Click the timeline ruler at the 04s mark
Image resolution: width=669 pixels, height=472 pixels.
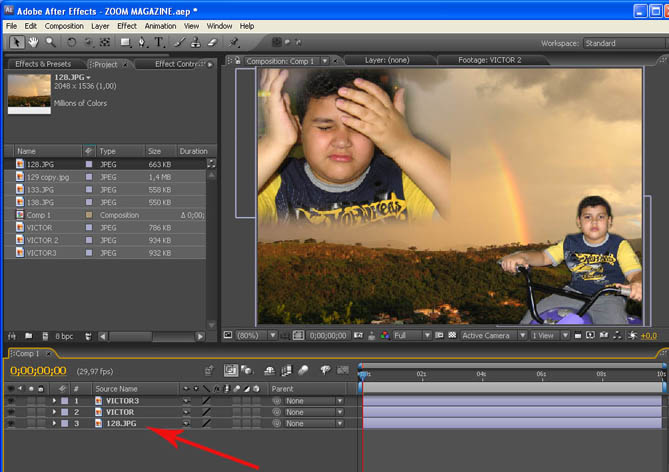[481, 374]
